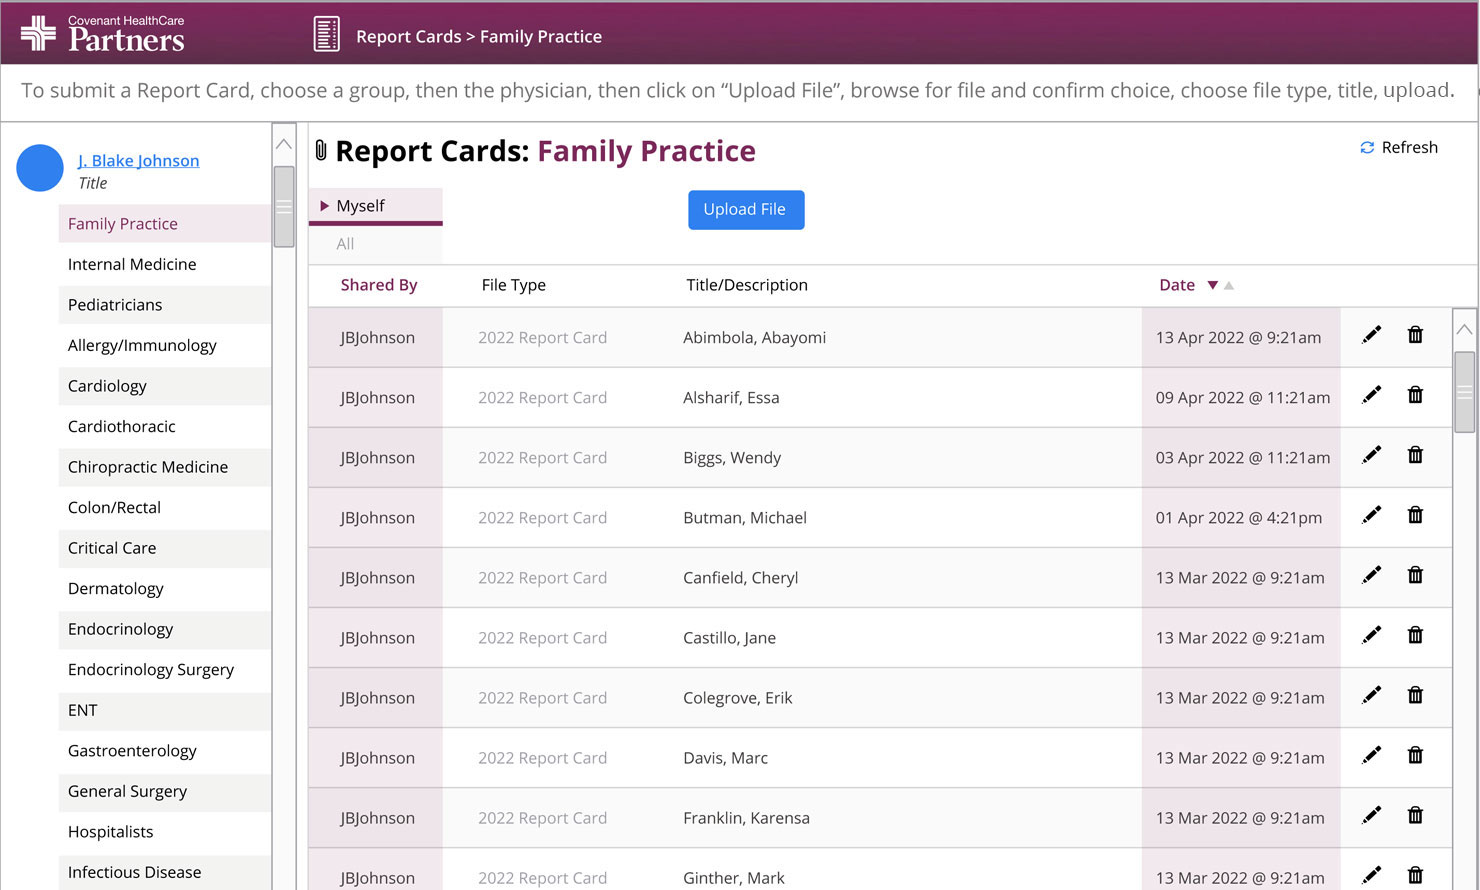Select Infectious Disease group
The height and width of the screenshot is (890, 1480).
click(x=165, y=872)
